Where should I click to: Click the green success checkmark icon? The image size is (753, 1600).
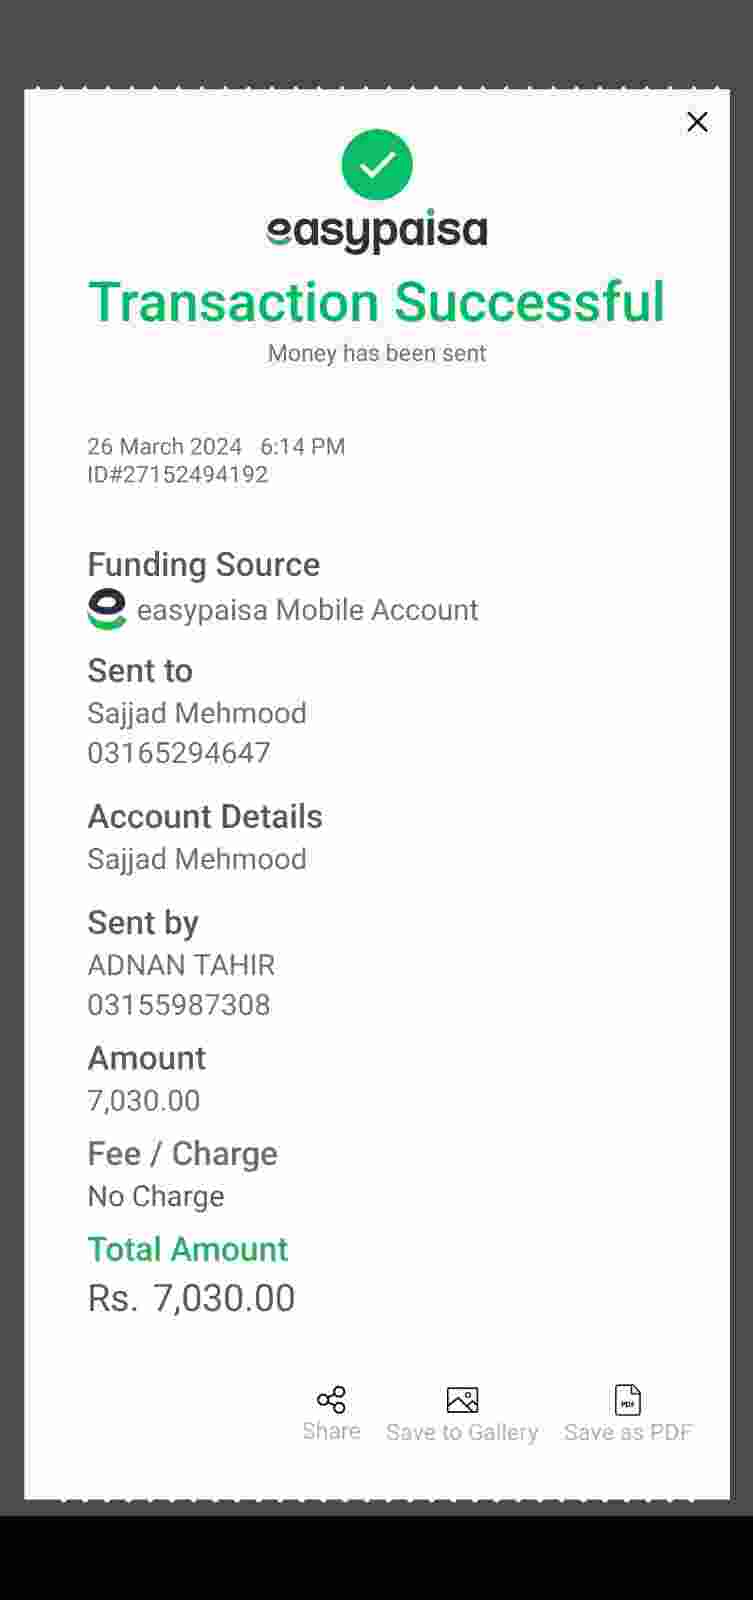377,165
